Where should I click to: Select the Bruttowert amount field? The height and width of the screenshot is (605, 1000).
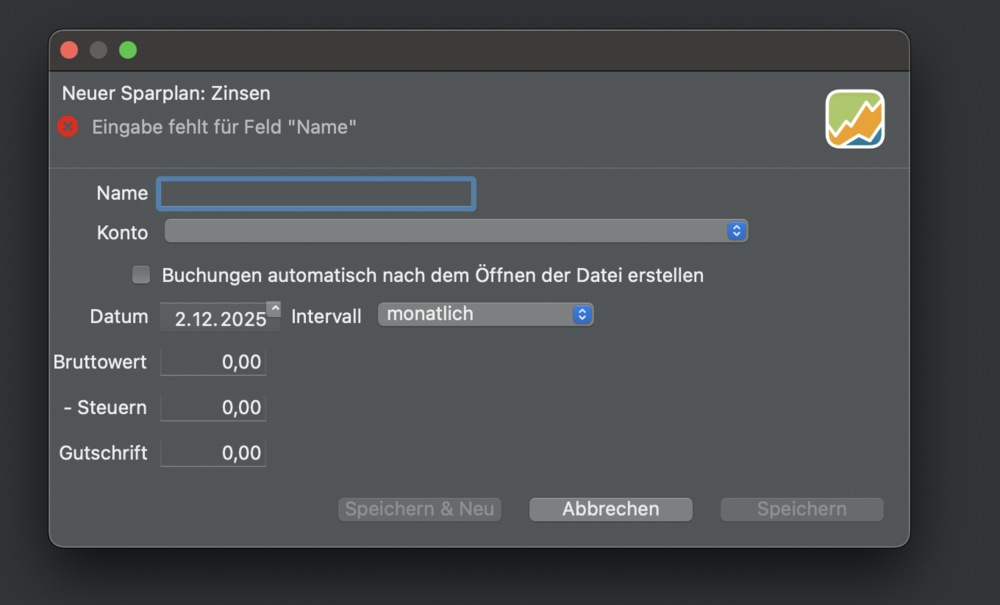[213, 362]
